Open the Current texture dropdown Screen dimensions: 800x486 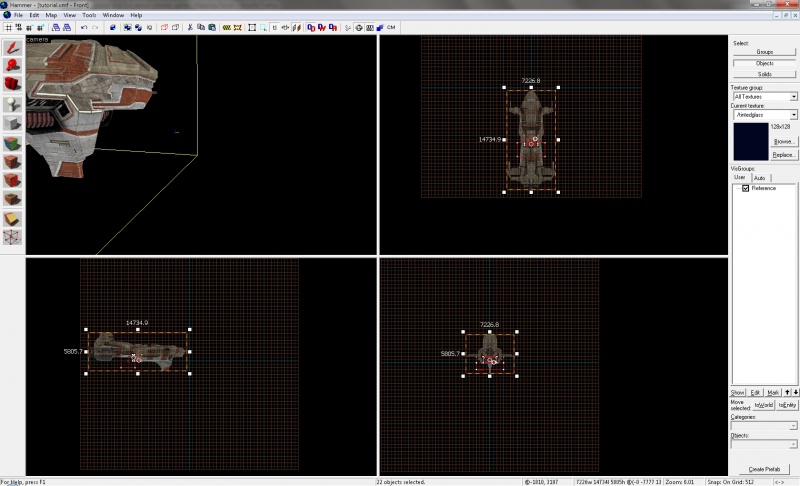(765, 115)
